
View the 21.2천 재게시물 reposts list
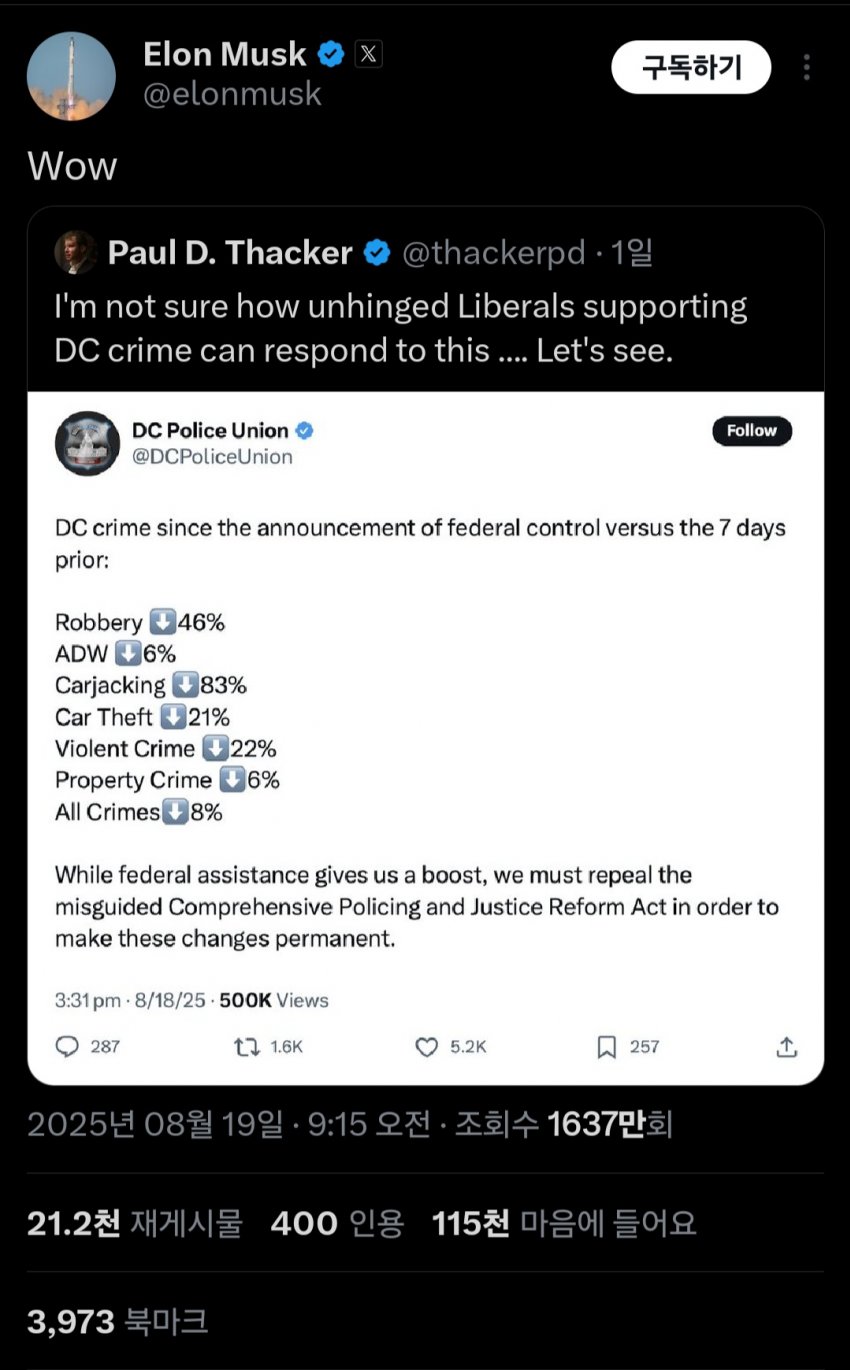134,1222
